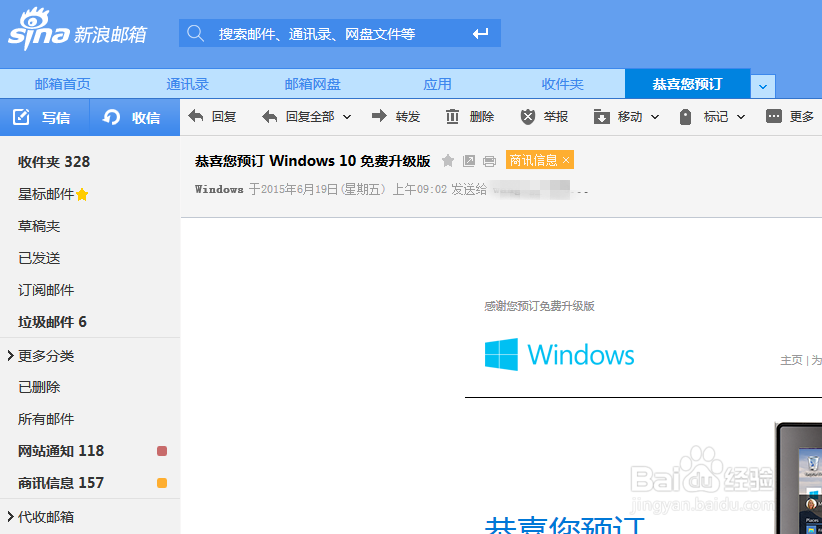Click the orange swatch beside 商讯信息

(x=162, y=483)
